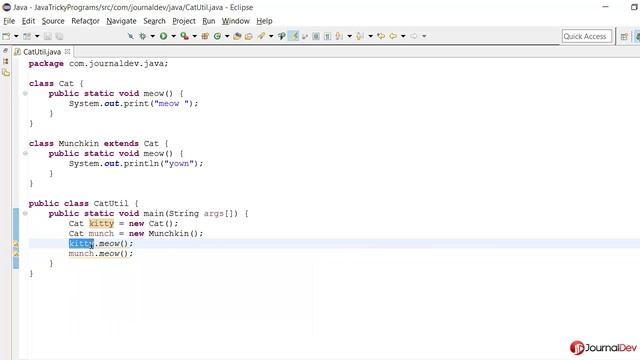Image resolution: width=640 pixels, height=360 pixels.
Task: Click the "class Munchkin extends Cat" line
Action: coord(98,144)
